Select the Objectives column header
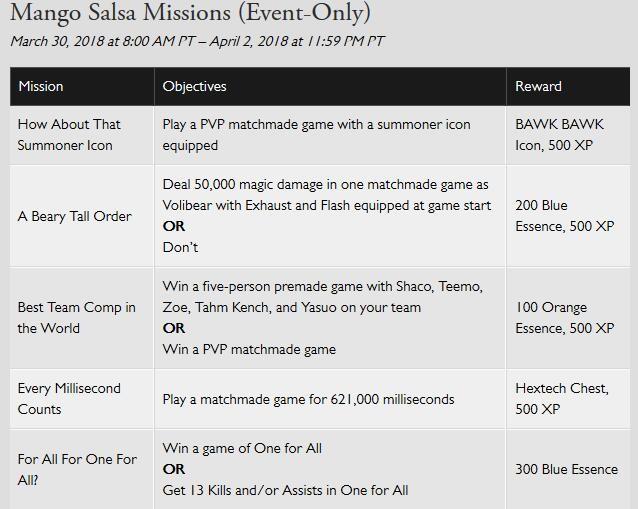638x509 pixels. point(195,86)
